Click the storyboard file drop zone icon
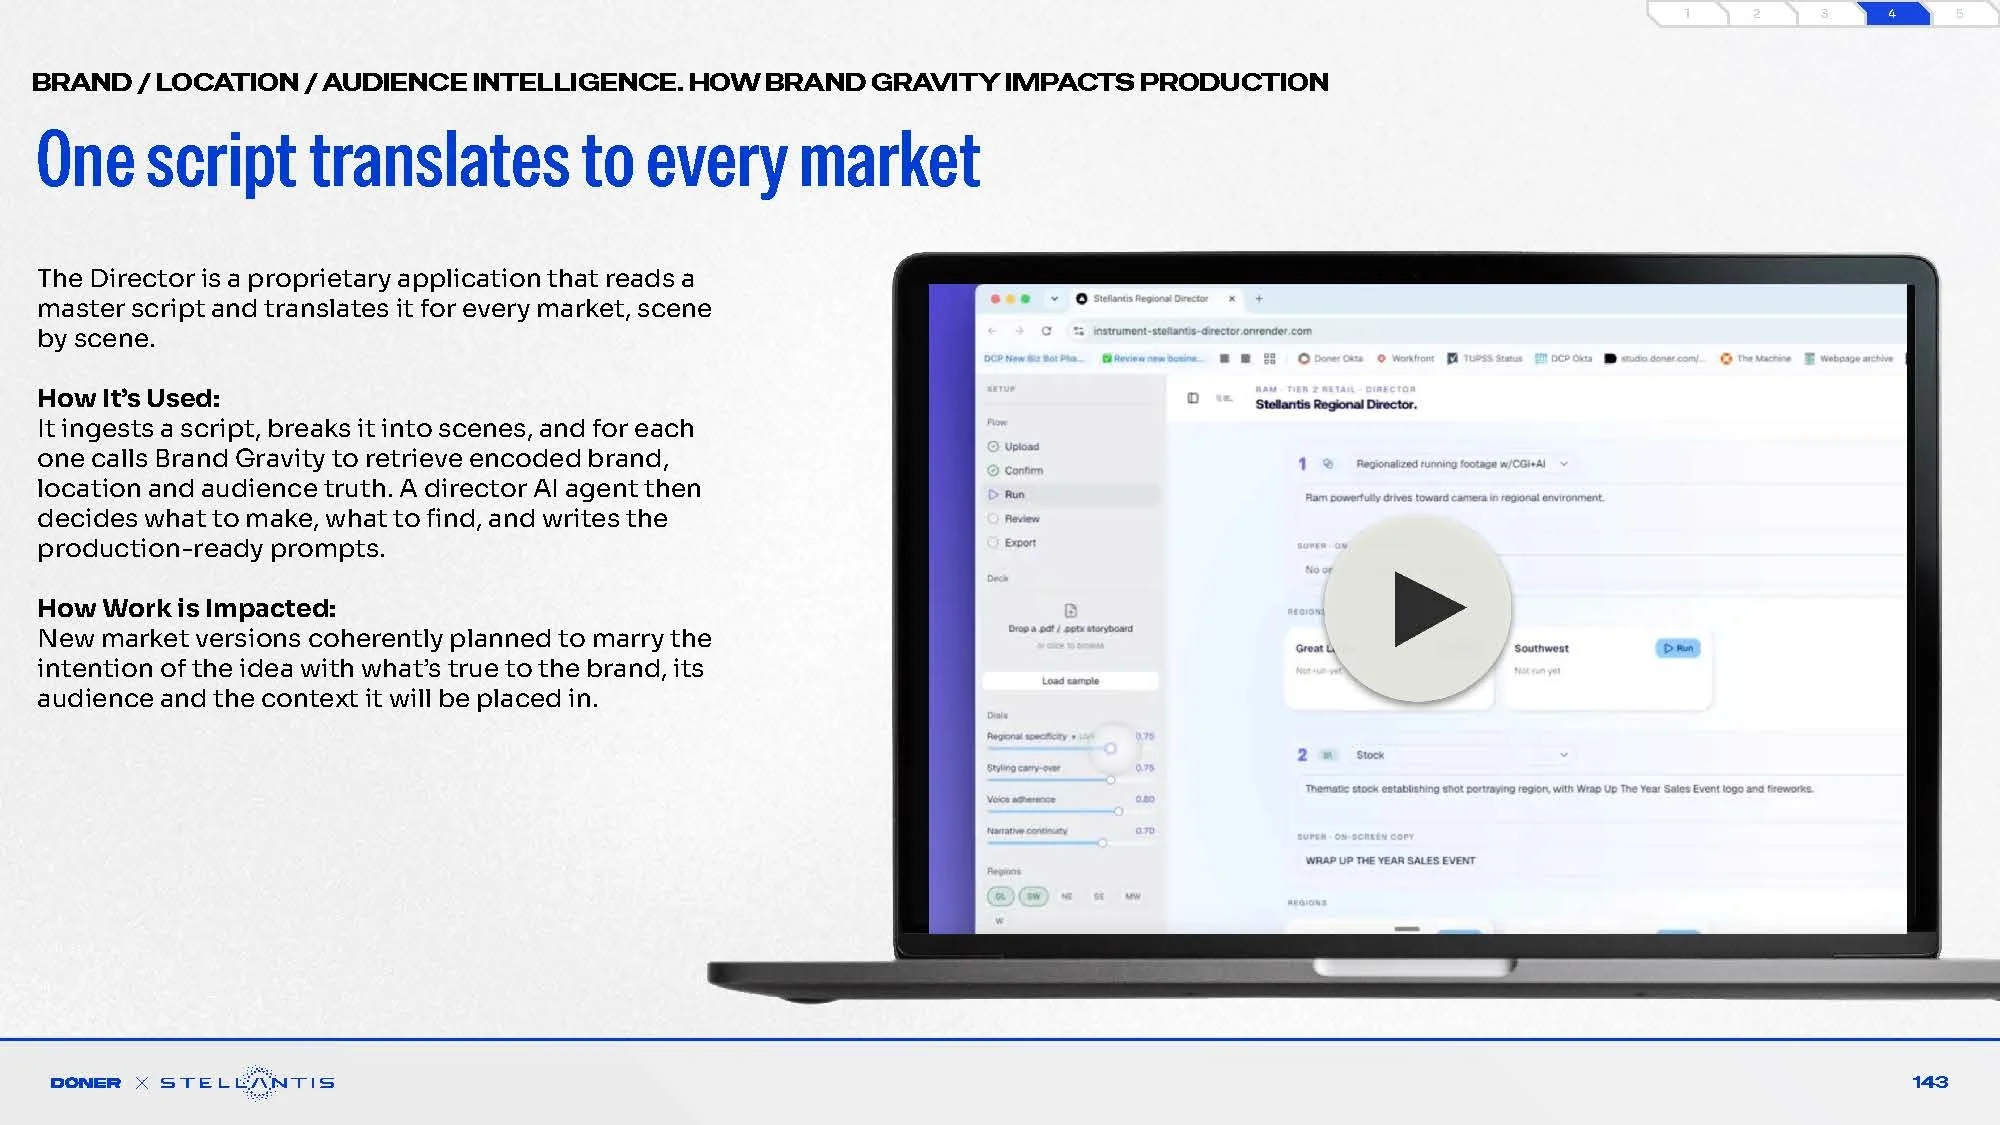Image resolution: width=2000 pixels, height=1125 pixels. click(1071, 610)
